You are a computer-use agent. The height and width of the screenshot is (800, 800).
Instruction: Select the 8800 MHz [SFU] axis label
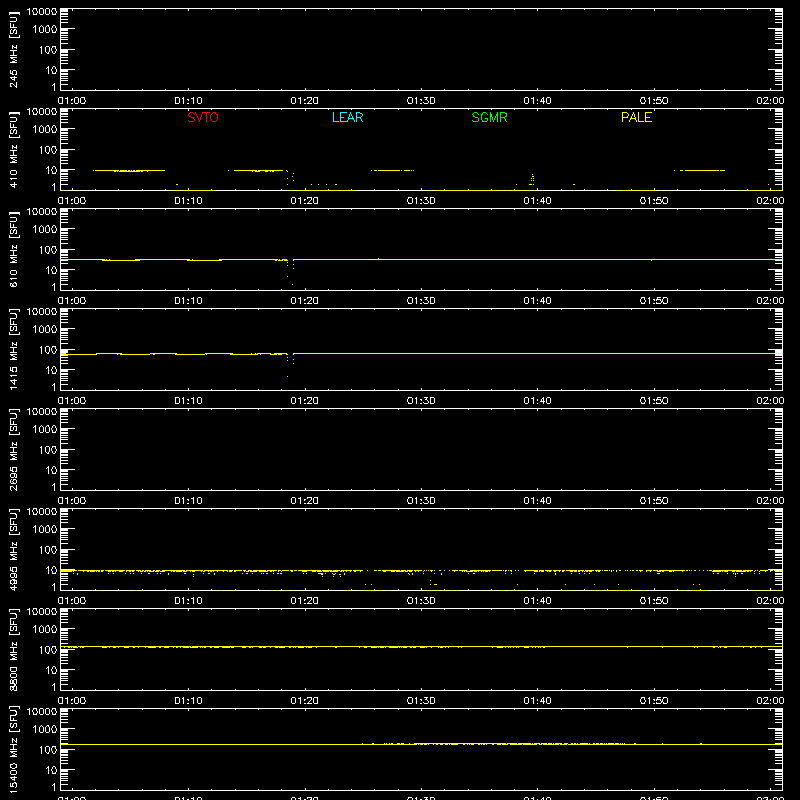(13, 649)
